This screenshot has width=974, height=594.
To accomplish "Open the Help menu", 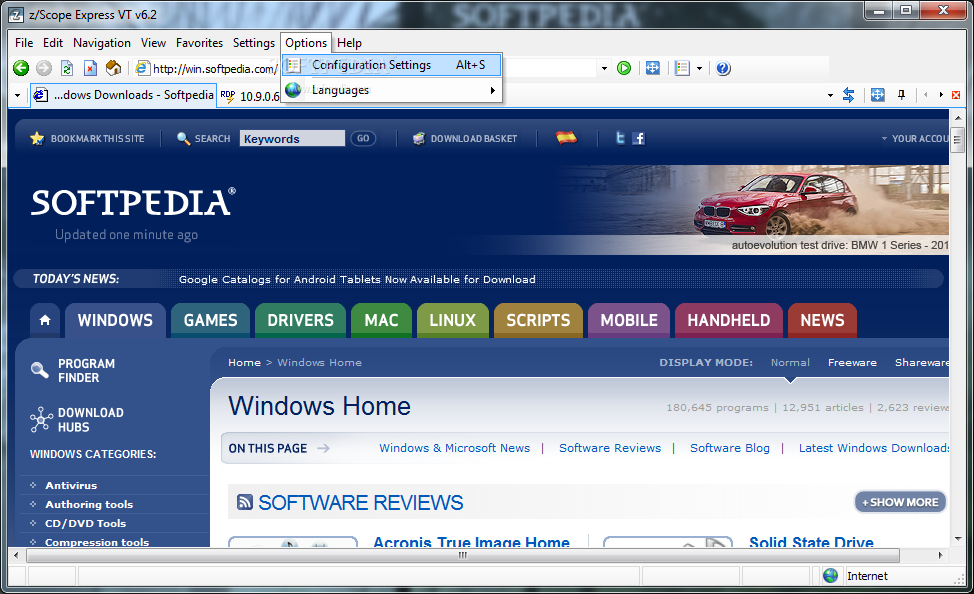I will 349,43.
